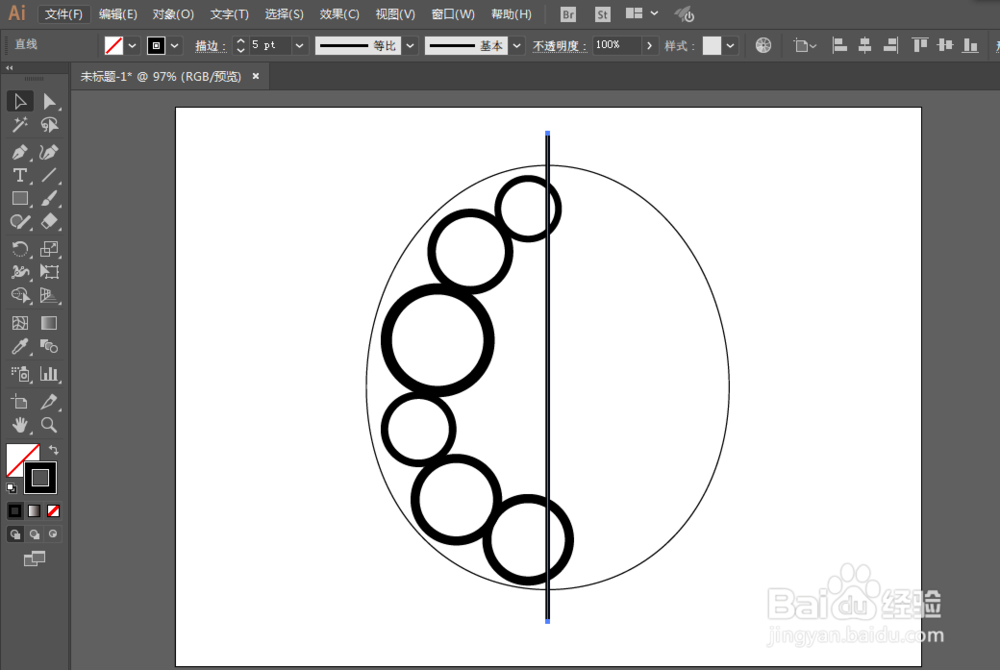Screen dimensions: 1000x670
Task: Open the 文件 menu
Action: coord(63,14)
